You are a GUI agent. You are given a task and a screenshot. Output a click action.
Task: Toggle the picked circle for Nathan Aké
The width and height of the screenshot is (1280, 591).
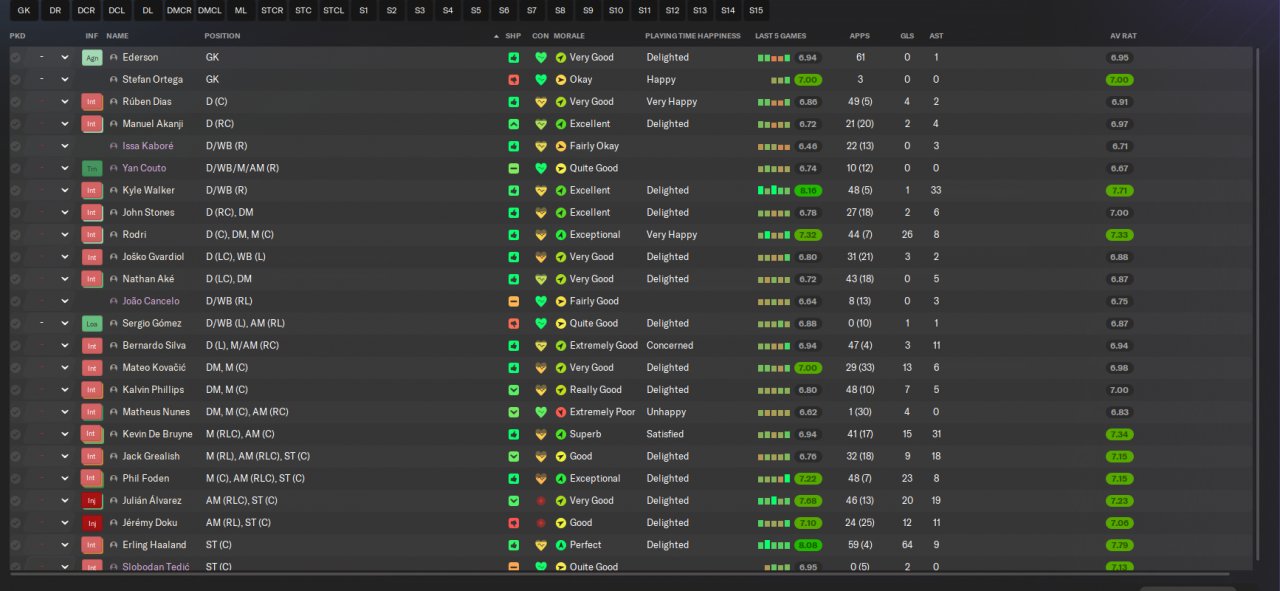point(15,279)
